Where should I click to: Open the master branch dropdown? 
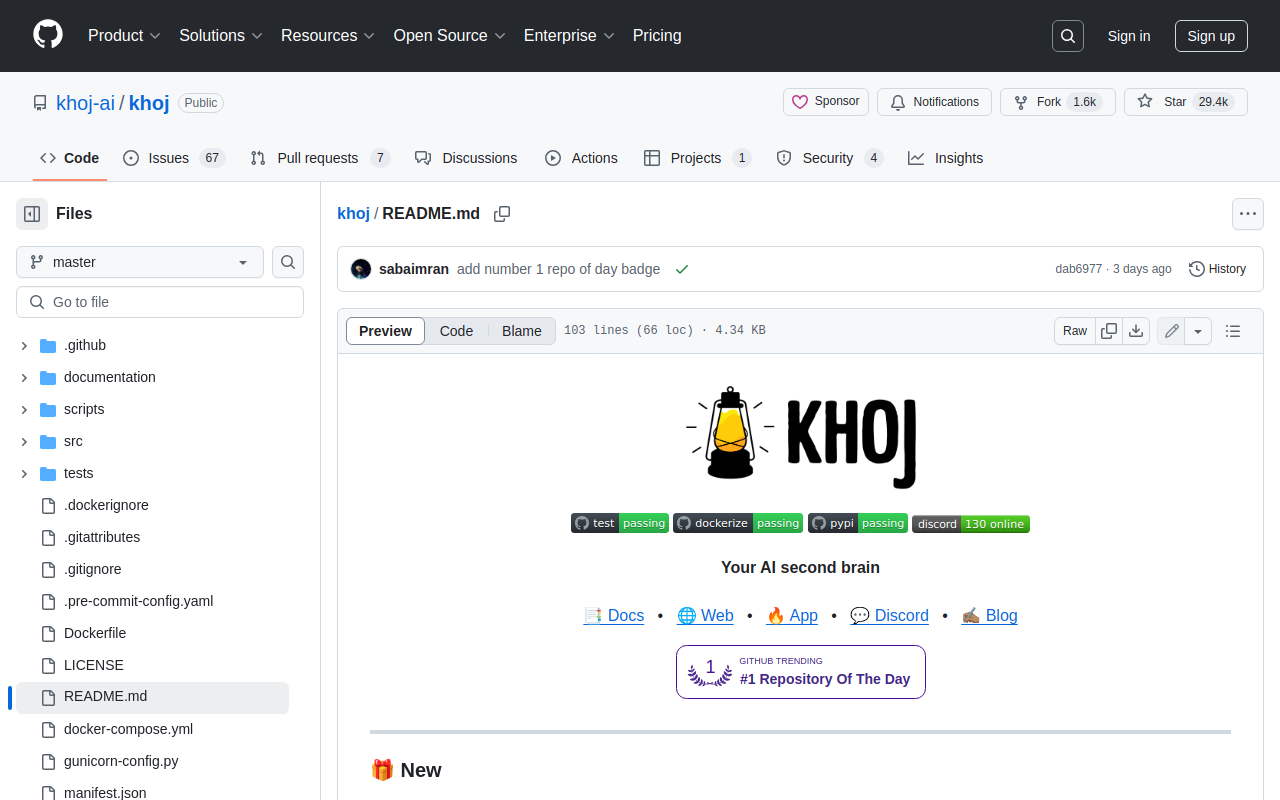(x=140, y=262)
